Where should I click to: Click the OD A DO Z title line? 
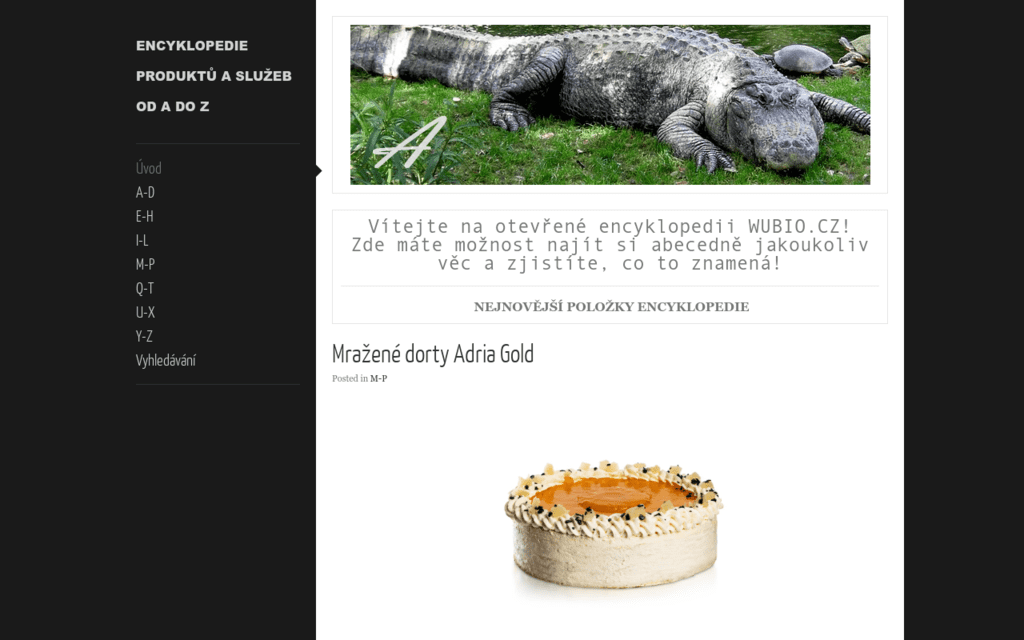[x=172, y=106]
